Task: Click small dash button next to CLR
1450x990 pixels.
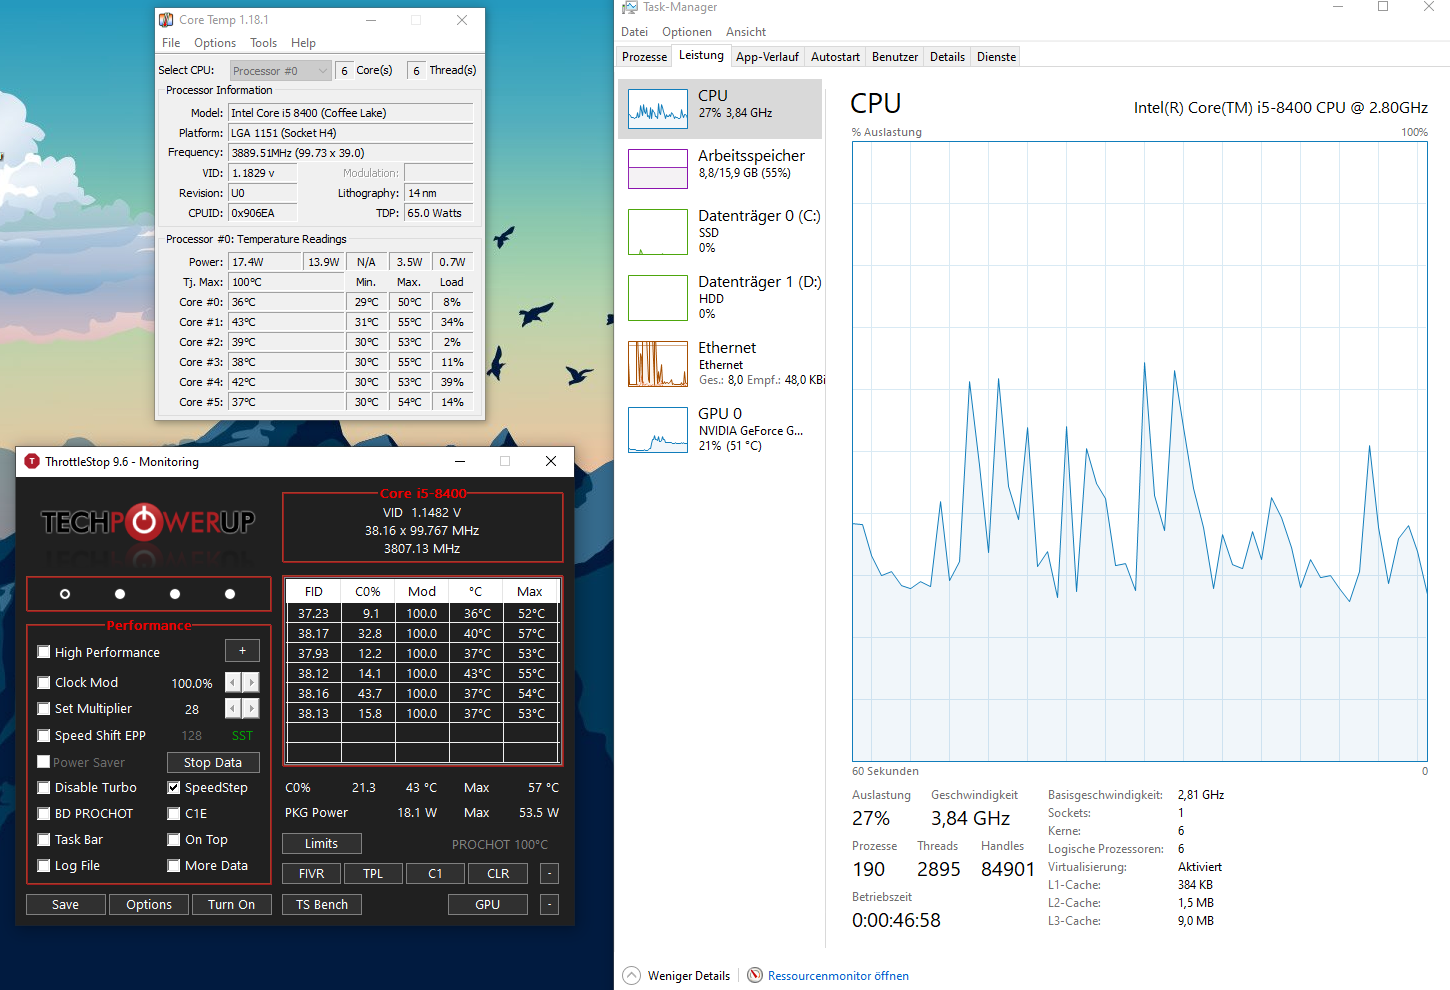Action: coord(549,873)
